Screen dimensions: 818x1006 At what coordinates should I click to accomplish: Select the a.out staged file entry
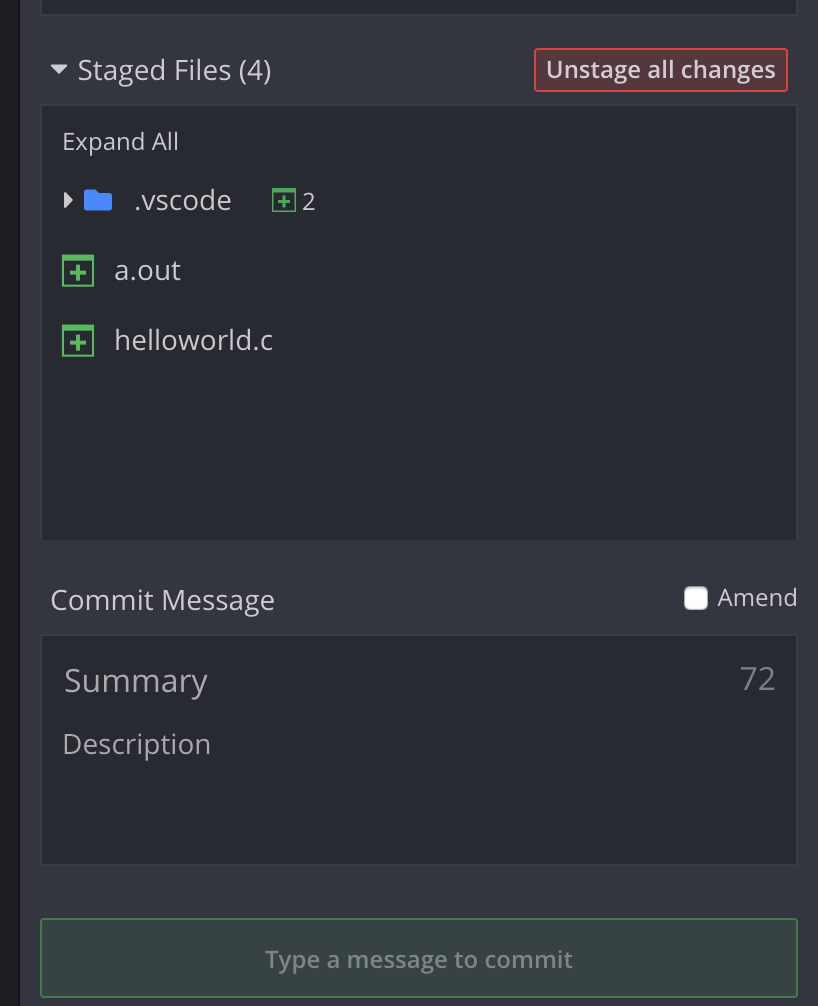[147, 270]
